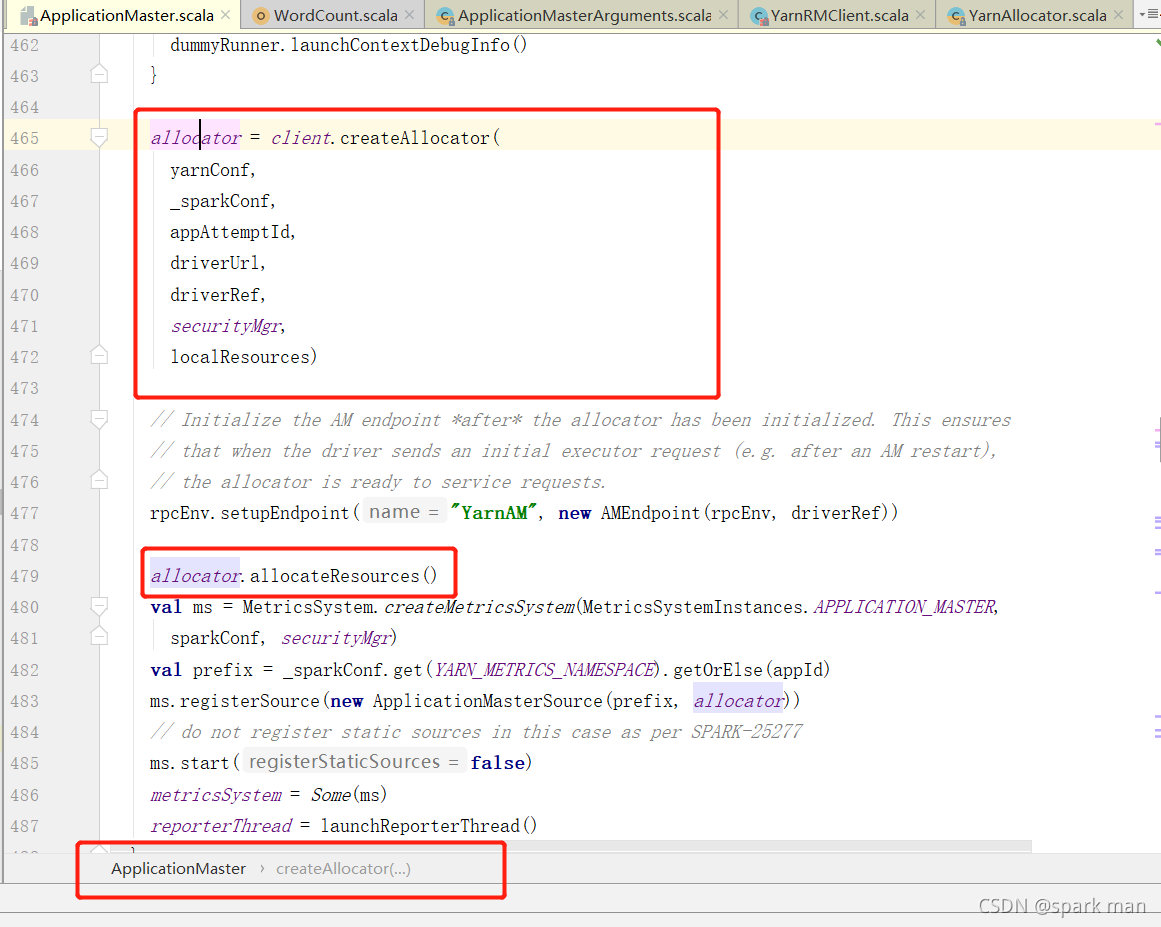Click APPLICATION_MASTER constant on line 480
Screen dimensions: 1161x927
click(904, 607)
